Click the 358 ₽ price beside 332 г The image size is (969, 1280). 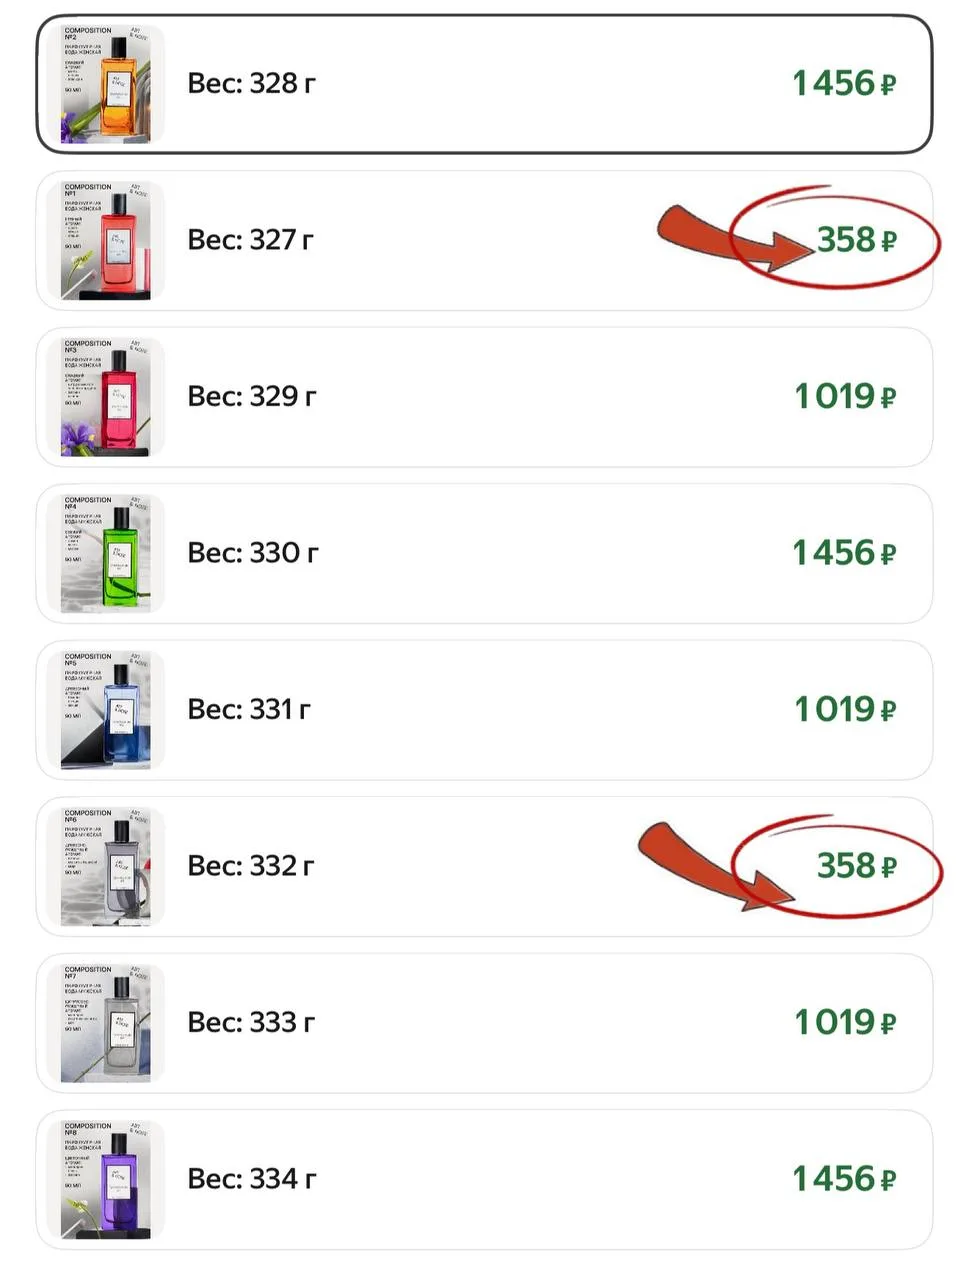coord(856,866)
